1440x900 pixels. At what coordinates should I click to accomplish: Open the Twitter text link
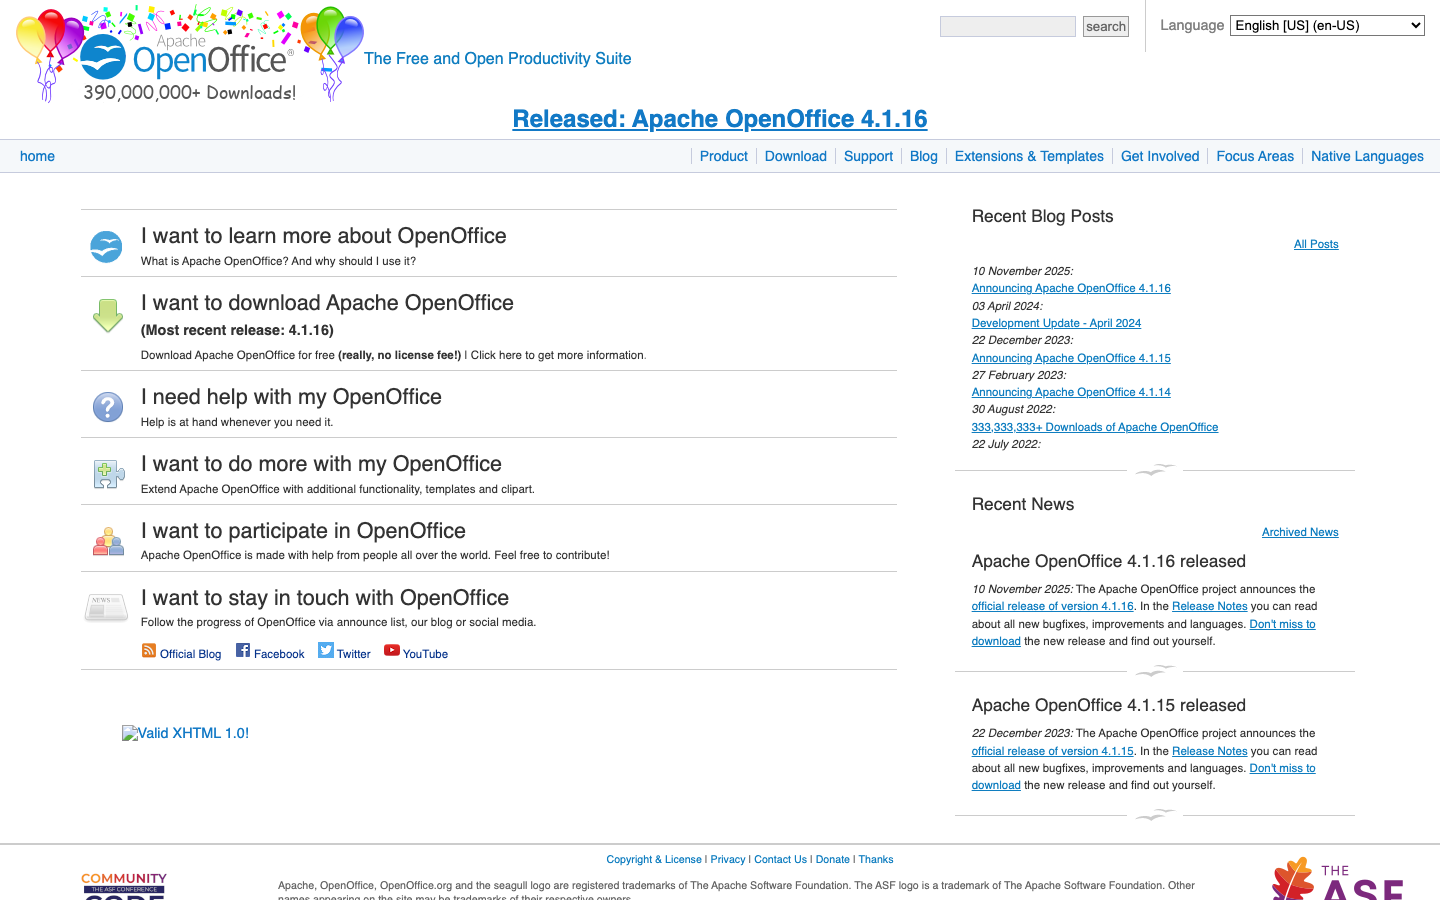click(x=354, y=654)
